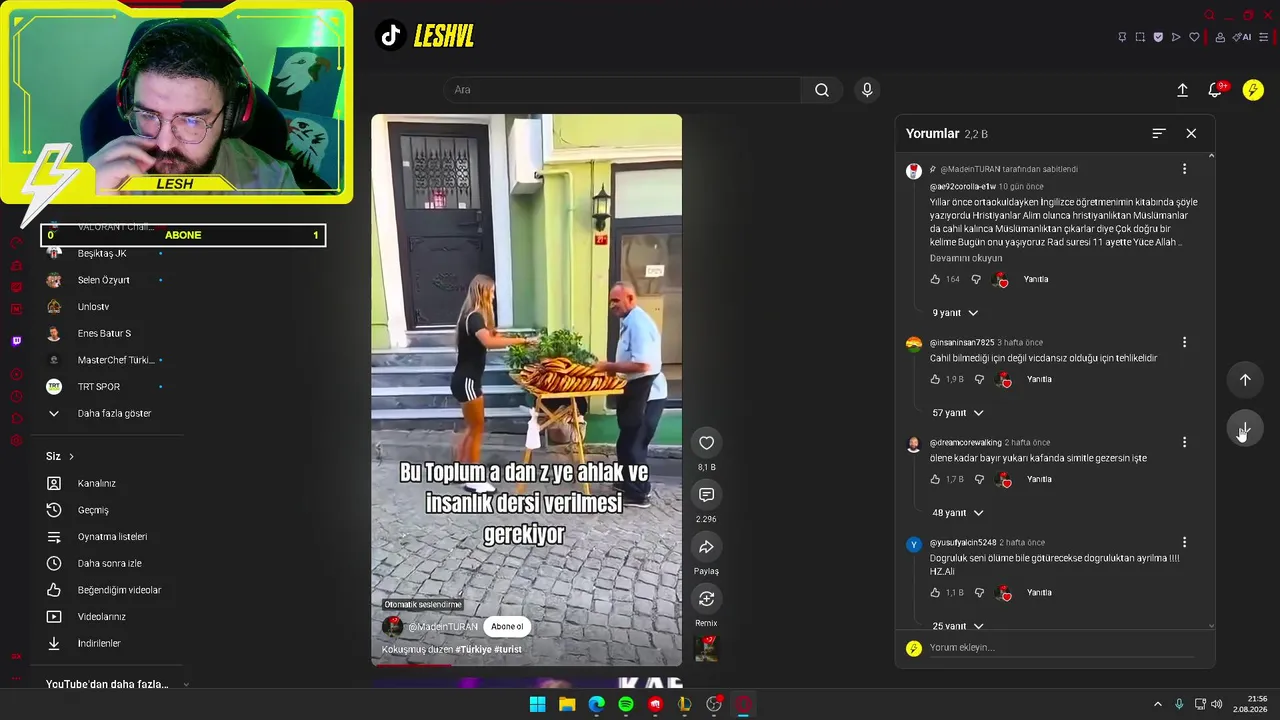Dislike @yusufyalcin5248's comment
Image resolution: width=1280 pixels, height=720 pixels.
coord(979,593)
